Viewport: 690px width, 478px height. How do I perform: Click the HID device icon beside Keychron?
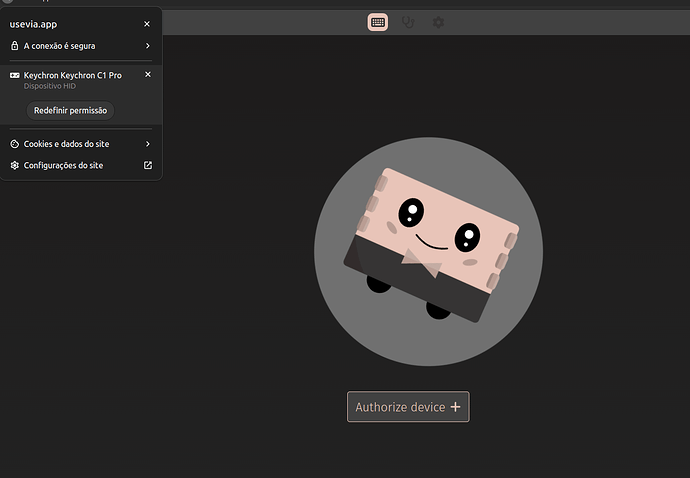click(15, 75)
